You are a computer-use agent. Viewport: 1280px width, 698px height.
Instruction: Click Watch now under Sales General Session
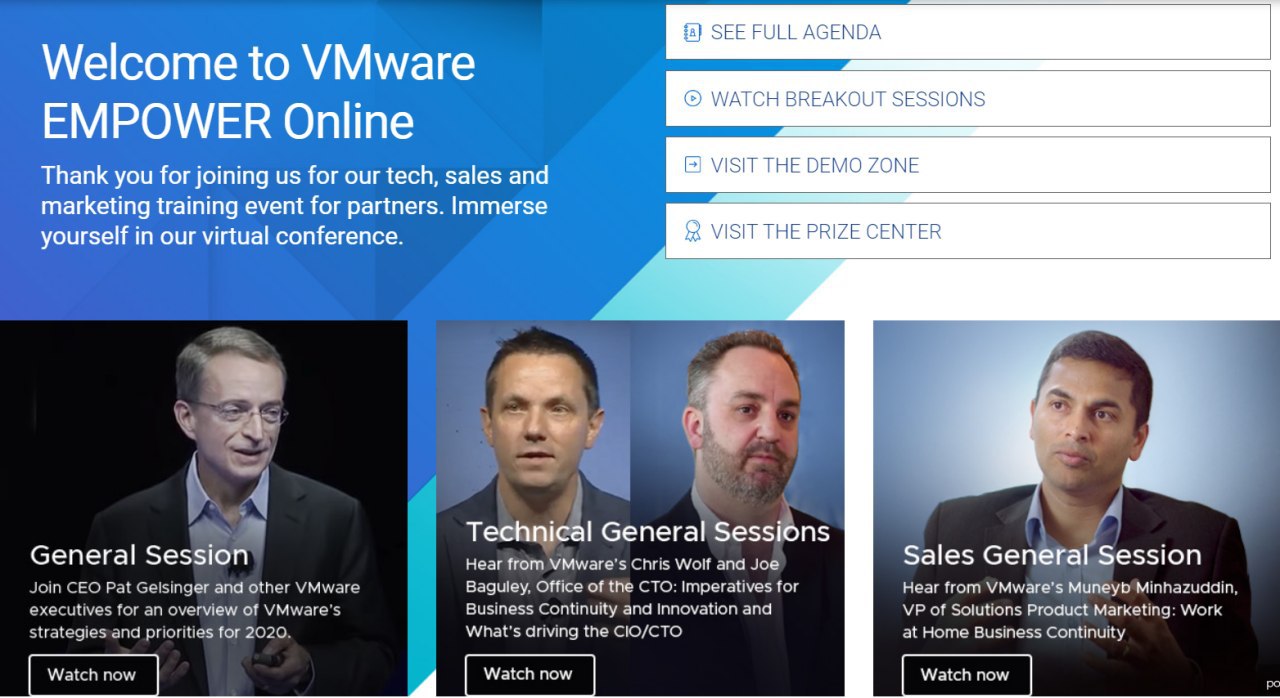click(x=967, y=675)
